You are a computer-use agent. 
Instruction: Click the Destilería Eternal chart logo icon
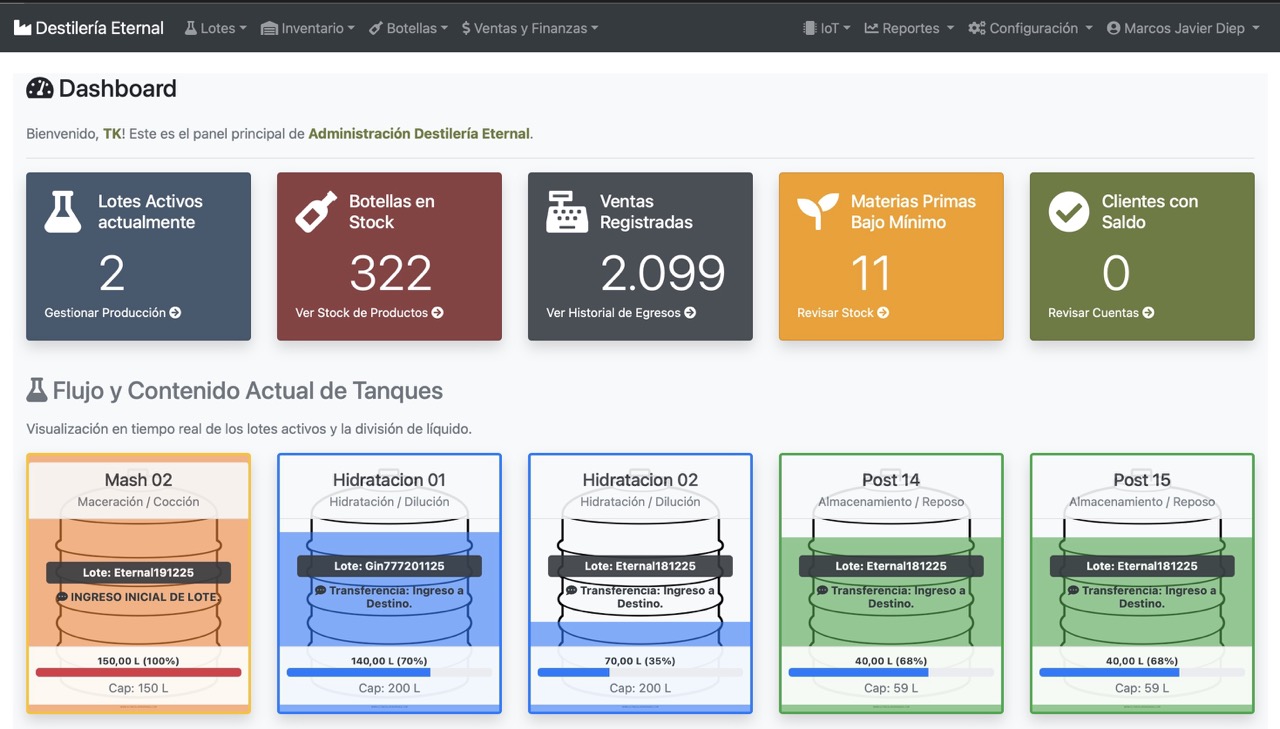[20, 28]
